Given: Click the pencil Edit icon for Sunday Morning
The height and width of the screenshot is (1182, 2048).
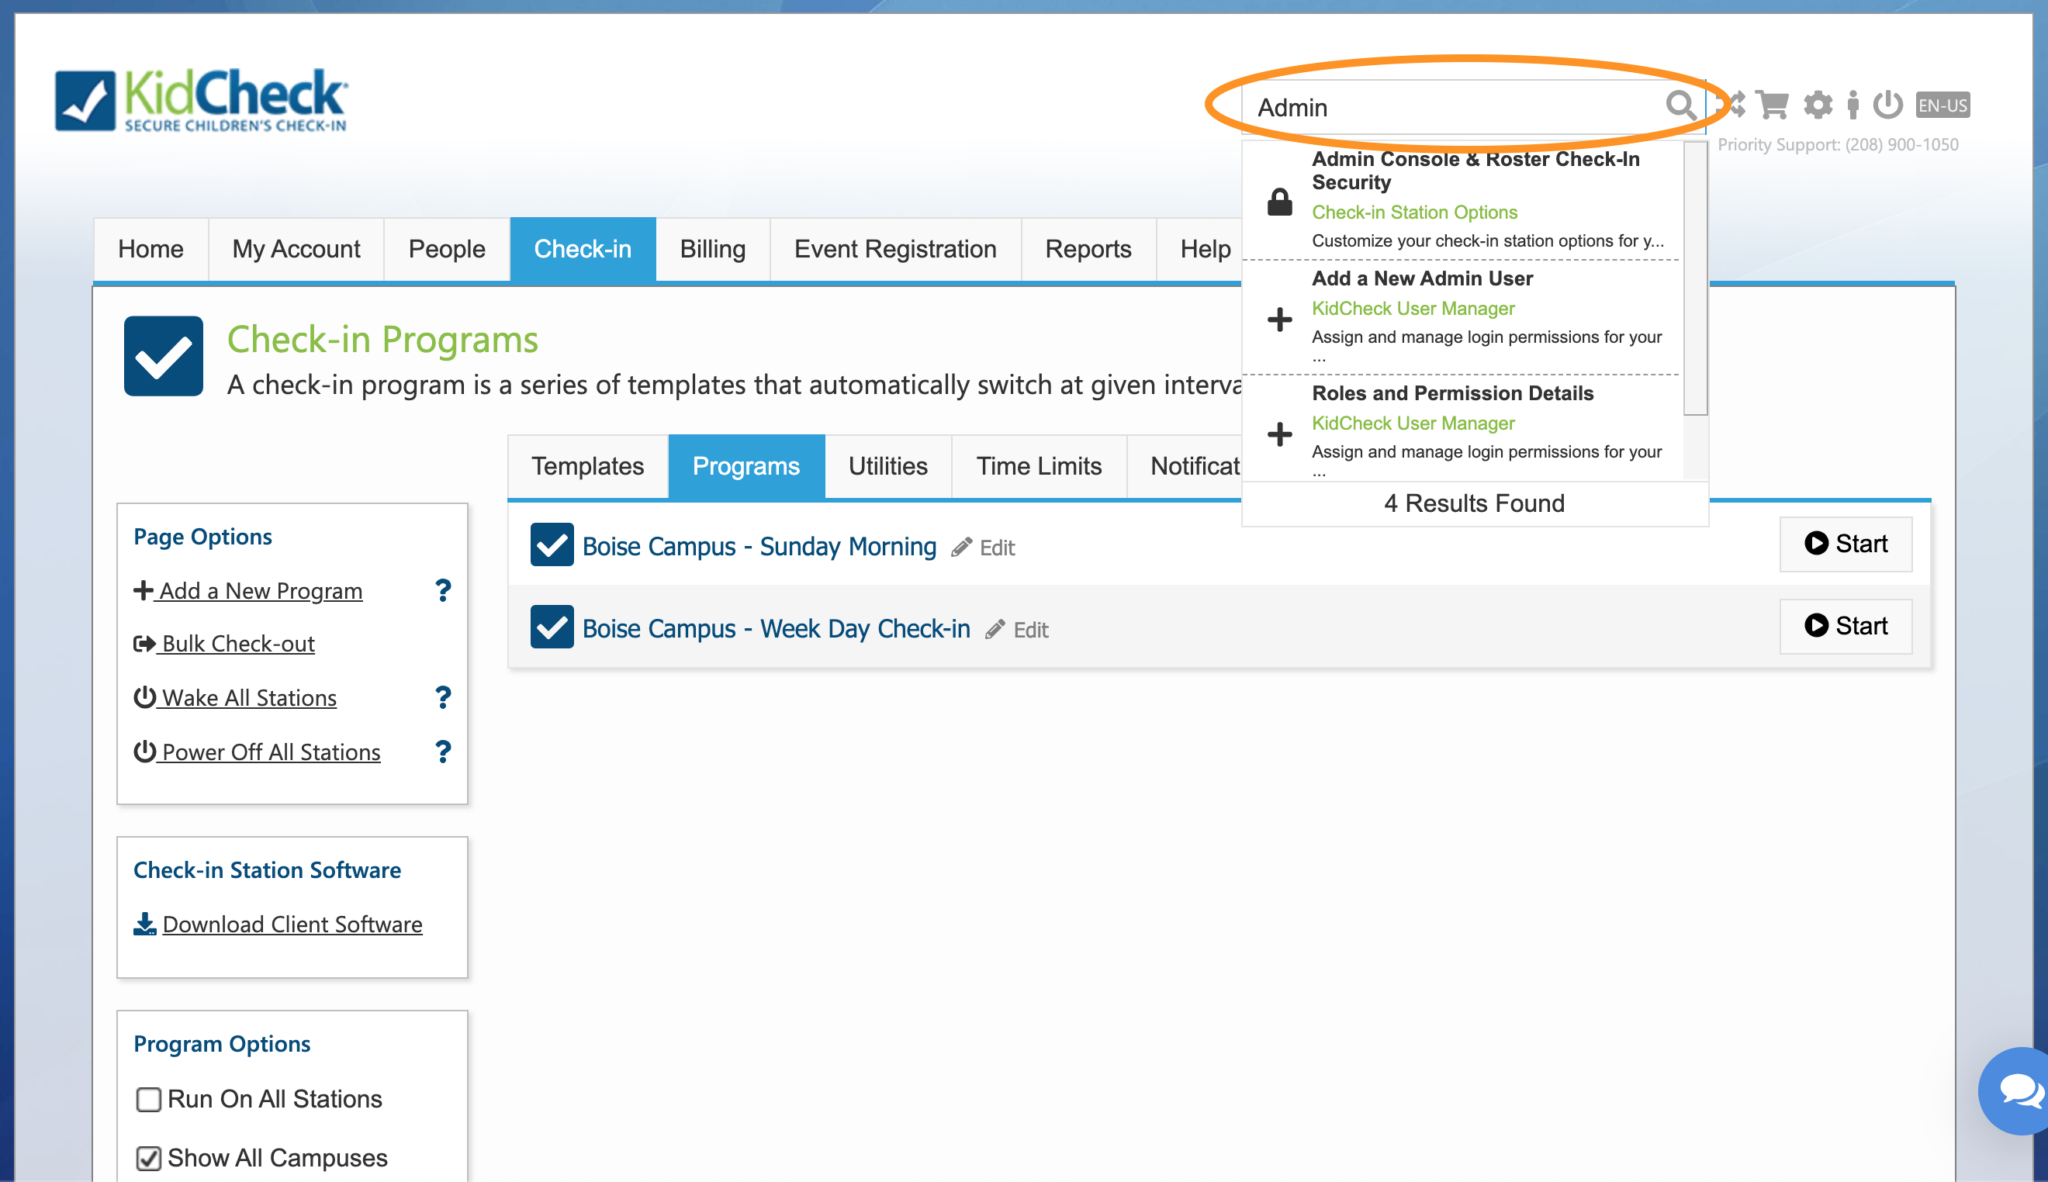Looking at the screenshot, I should click(960, 547).
